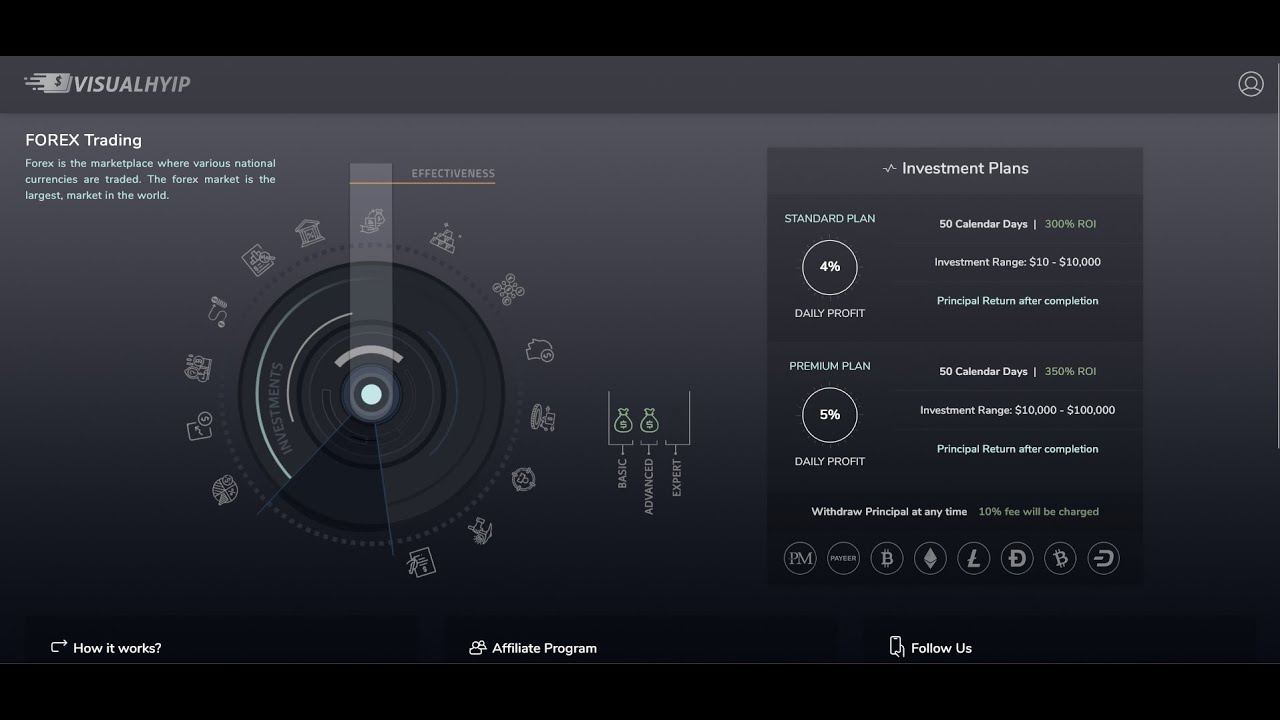
Task: Click 'Investment Range: $10 - $10,000'
Action: (1017, 262)
